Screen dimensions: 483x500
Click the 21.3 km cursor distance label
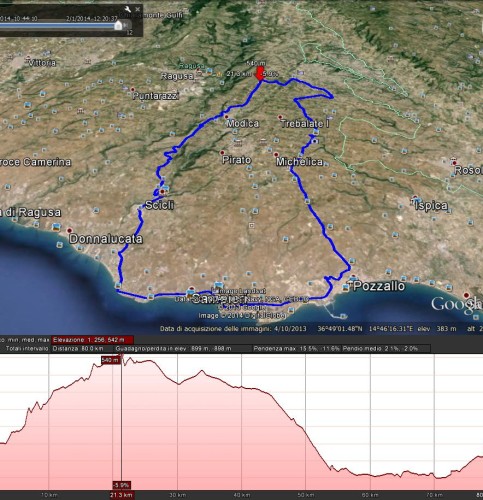121,495
